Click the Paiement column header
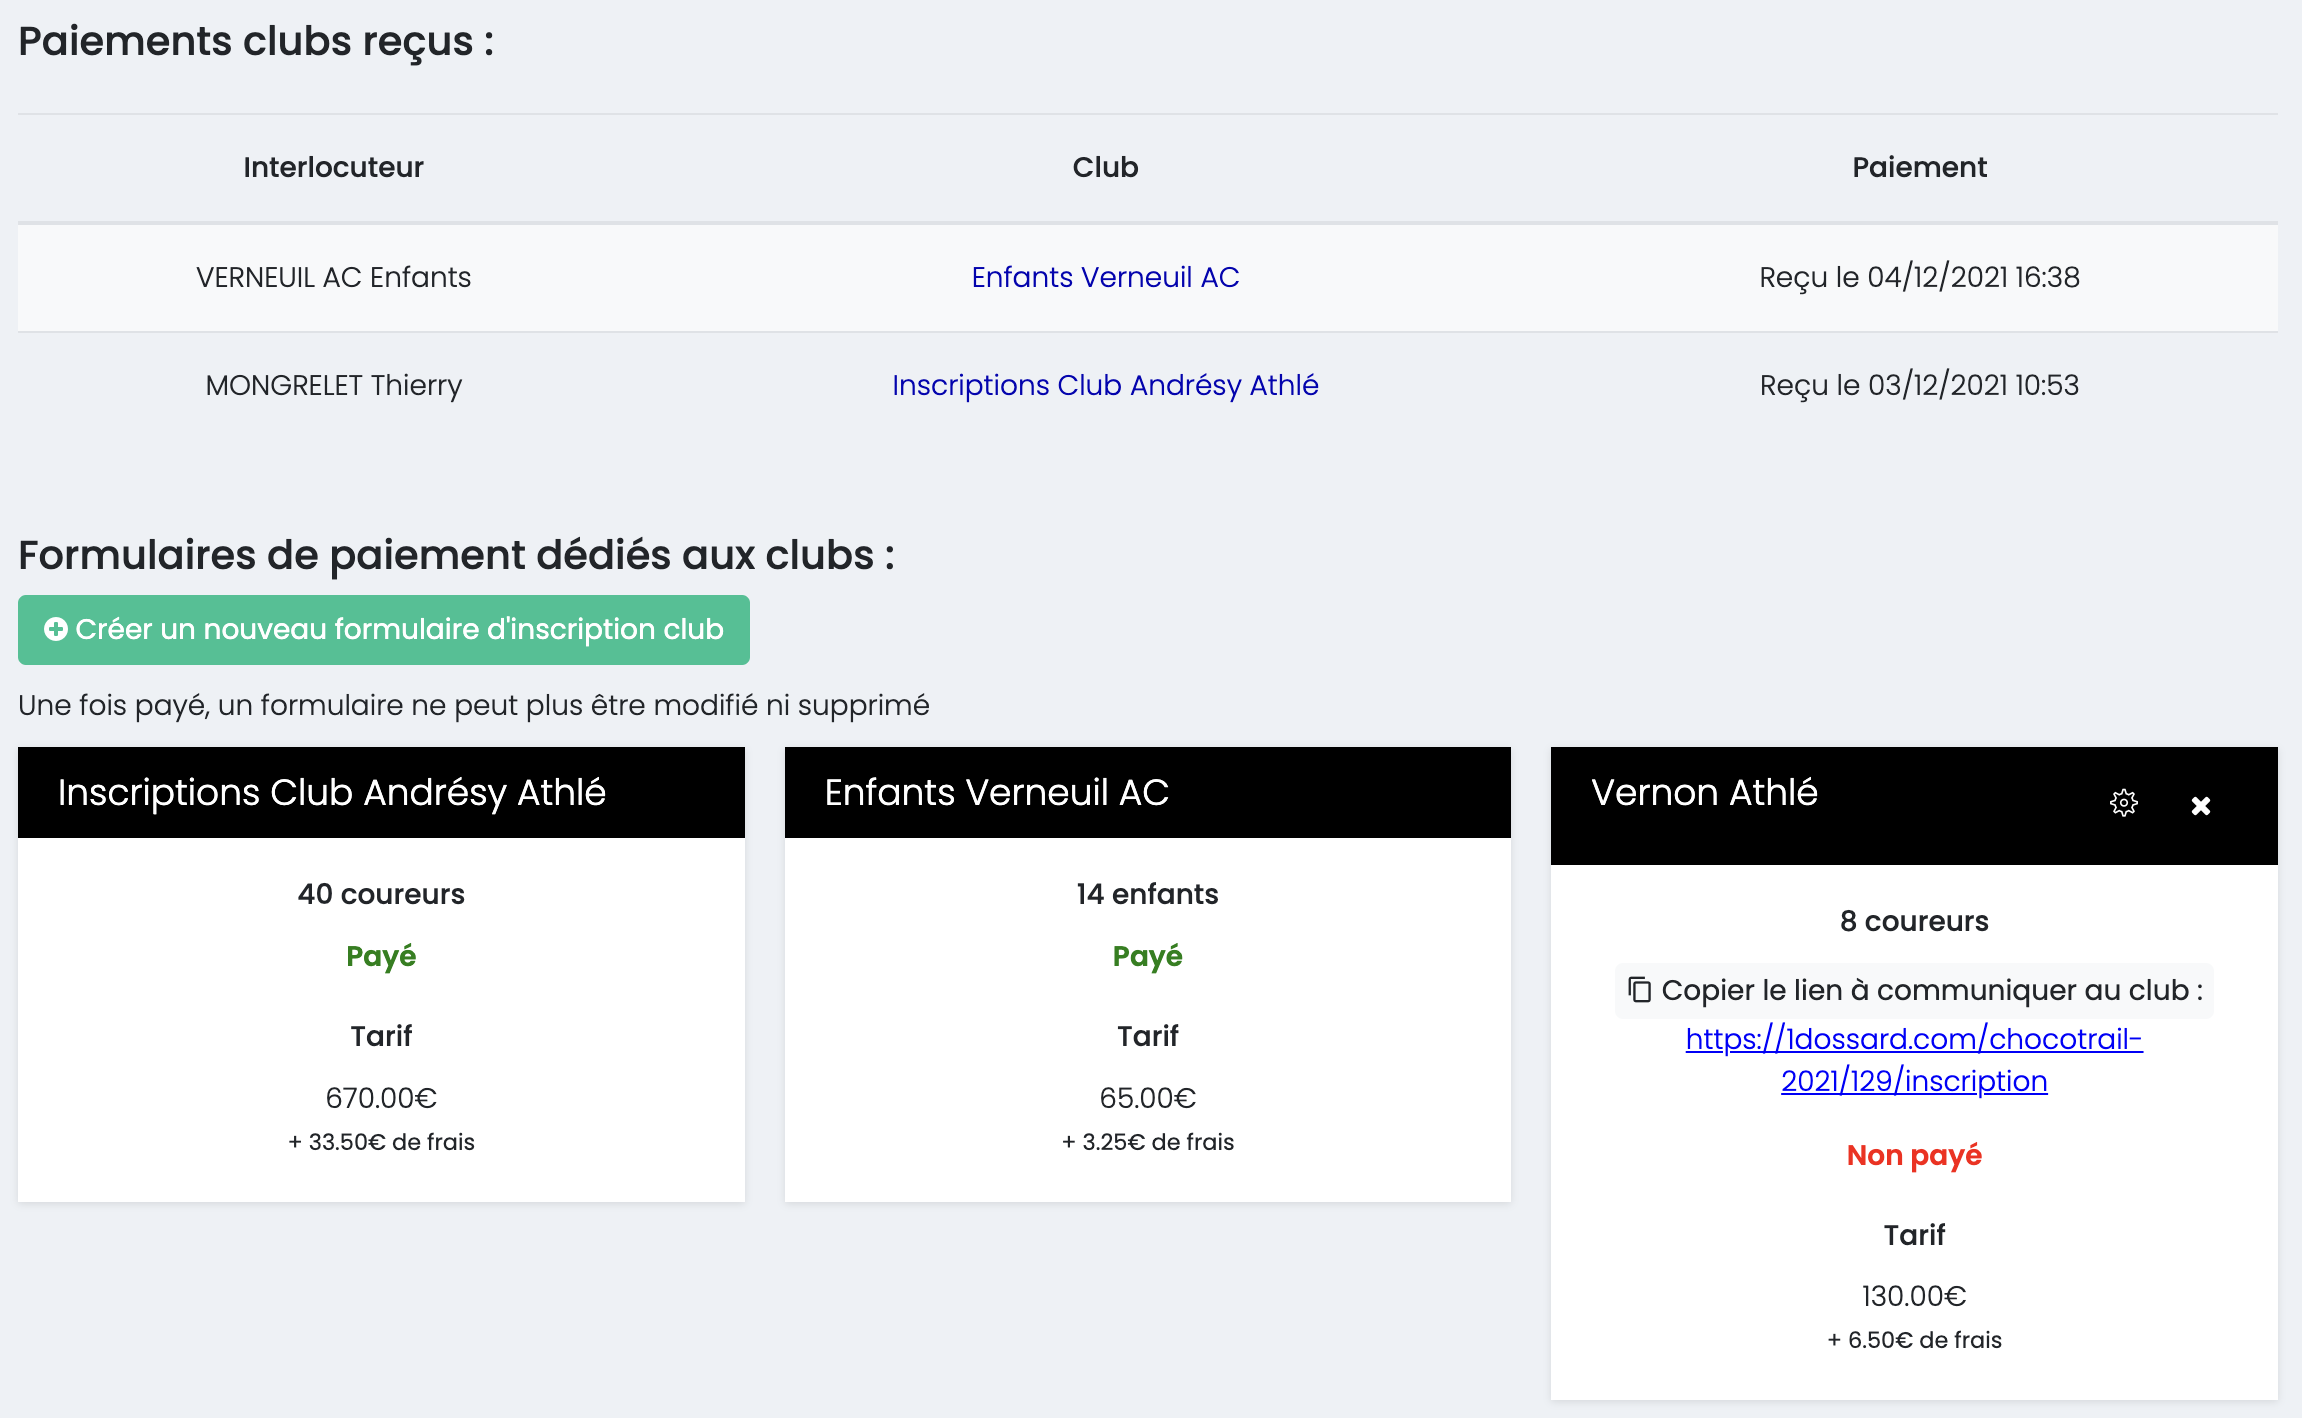The height and width of the screenshot is (1418, 2302). click(x=1918, y=167)
